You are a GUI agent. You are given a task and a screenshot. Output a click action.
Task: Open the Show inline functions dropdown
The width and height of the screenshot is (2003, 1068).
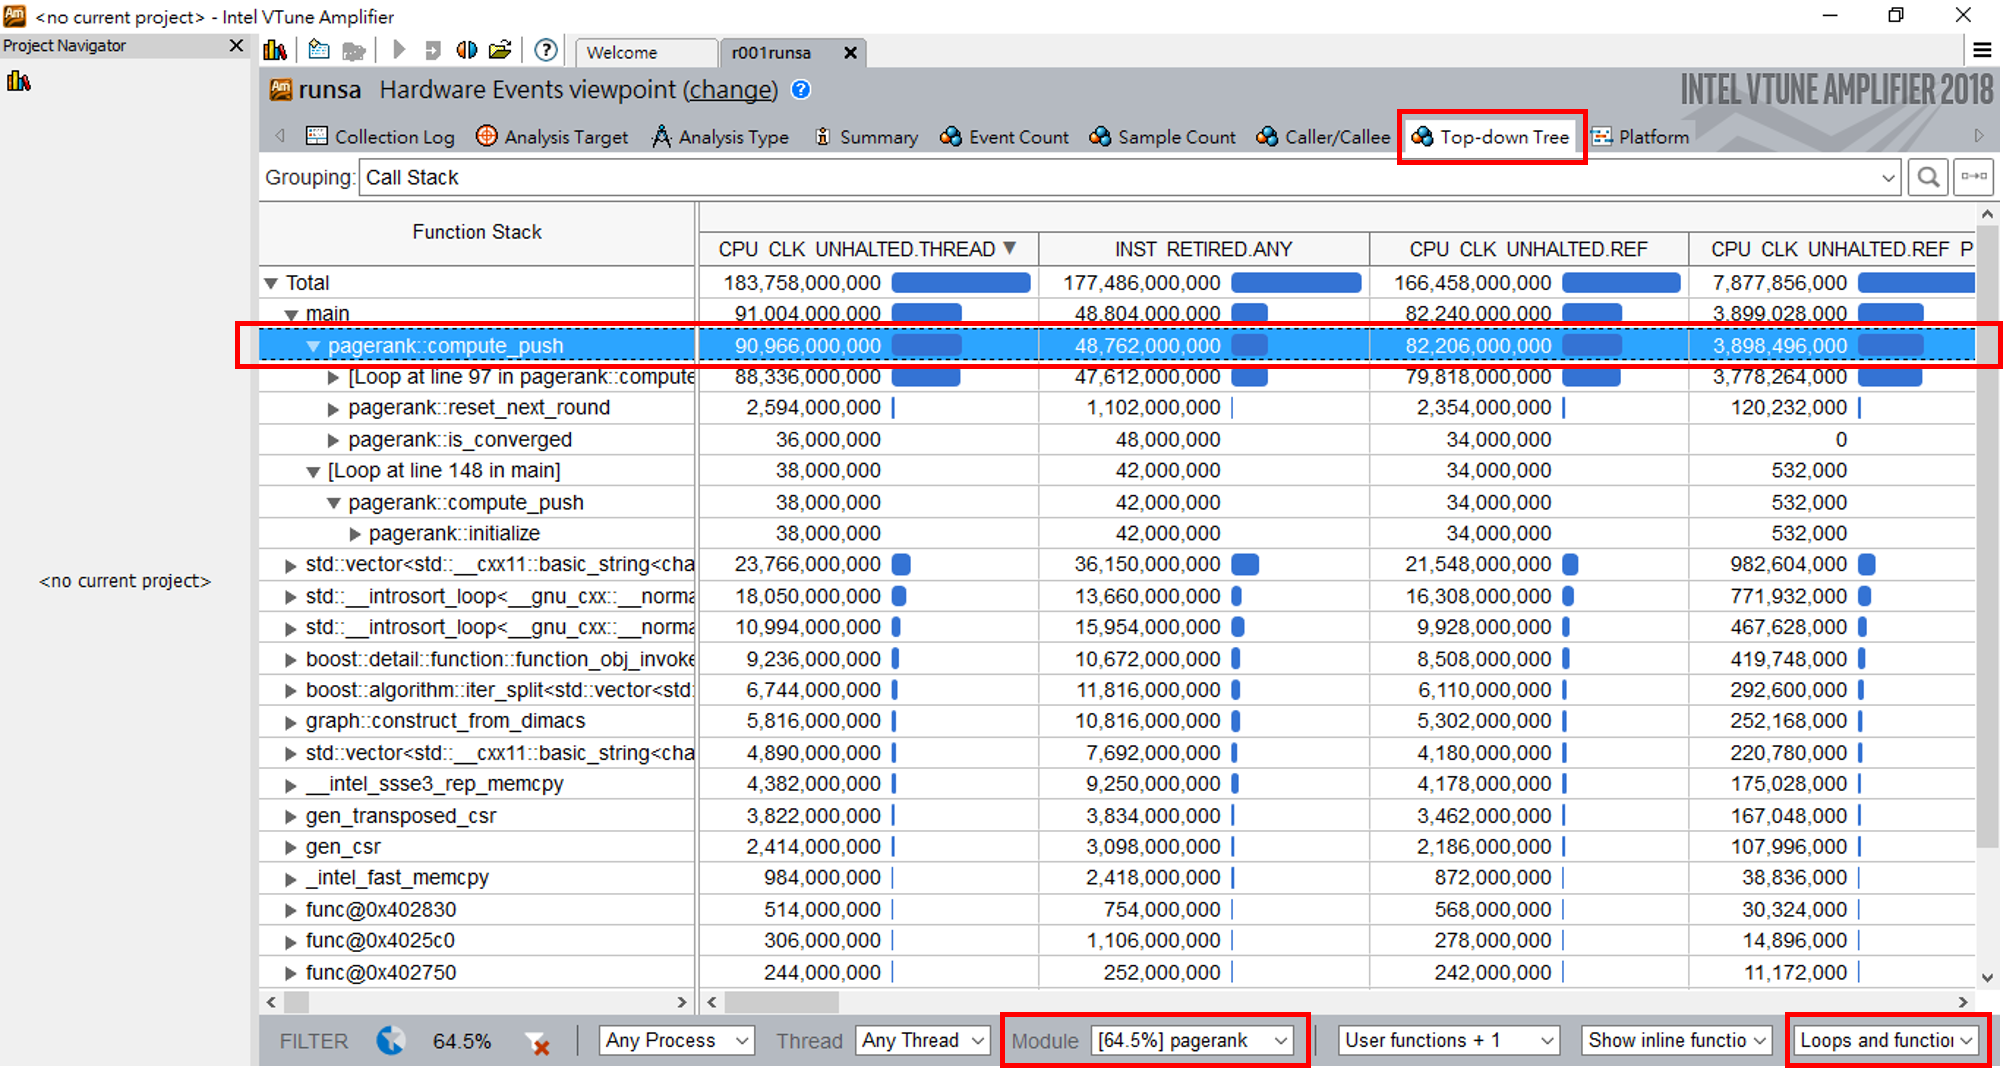(1676, 1041)
